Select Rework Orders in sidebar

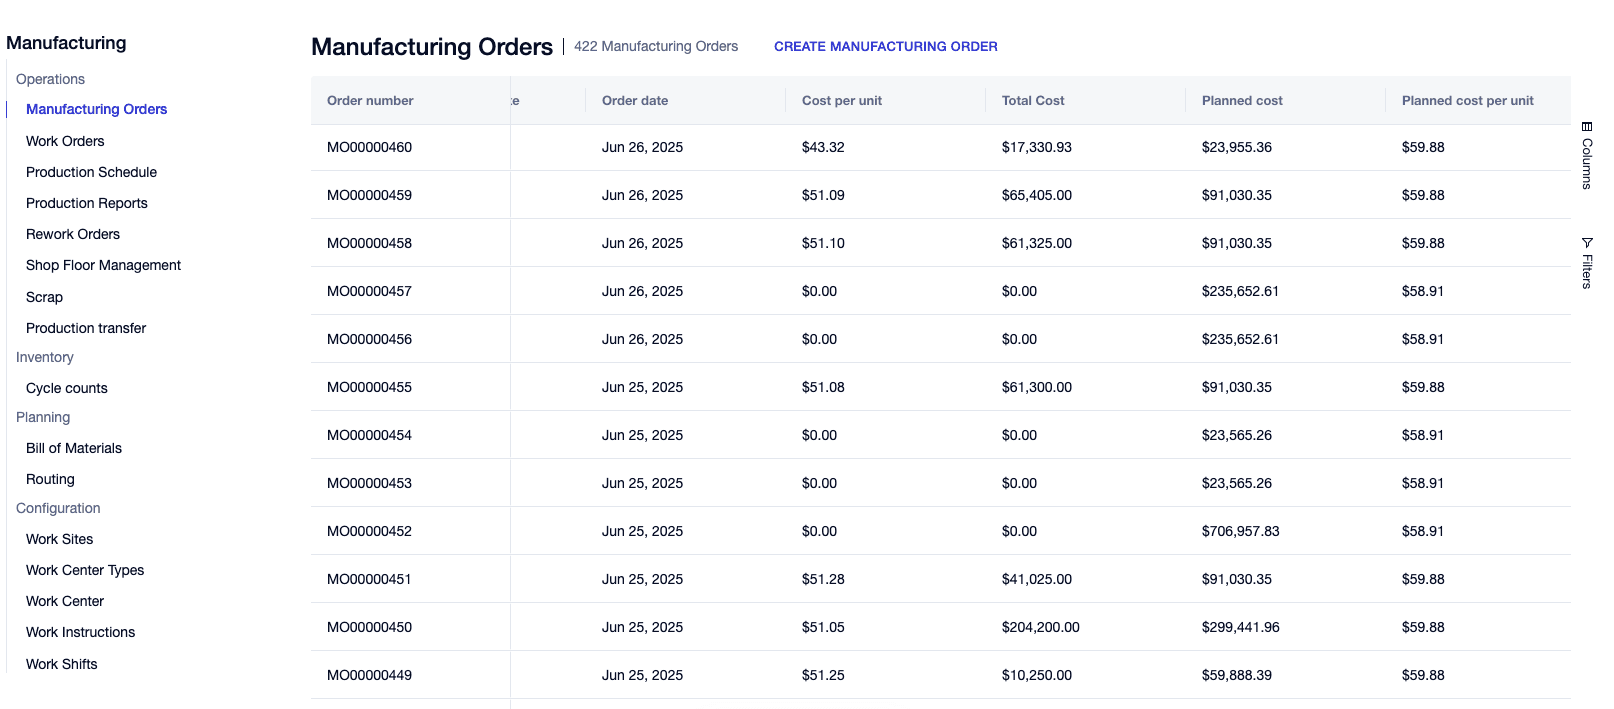point(73,234)
